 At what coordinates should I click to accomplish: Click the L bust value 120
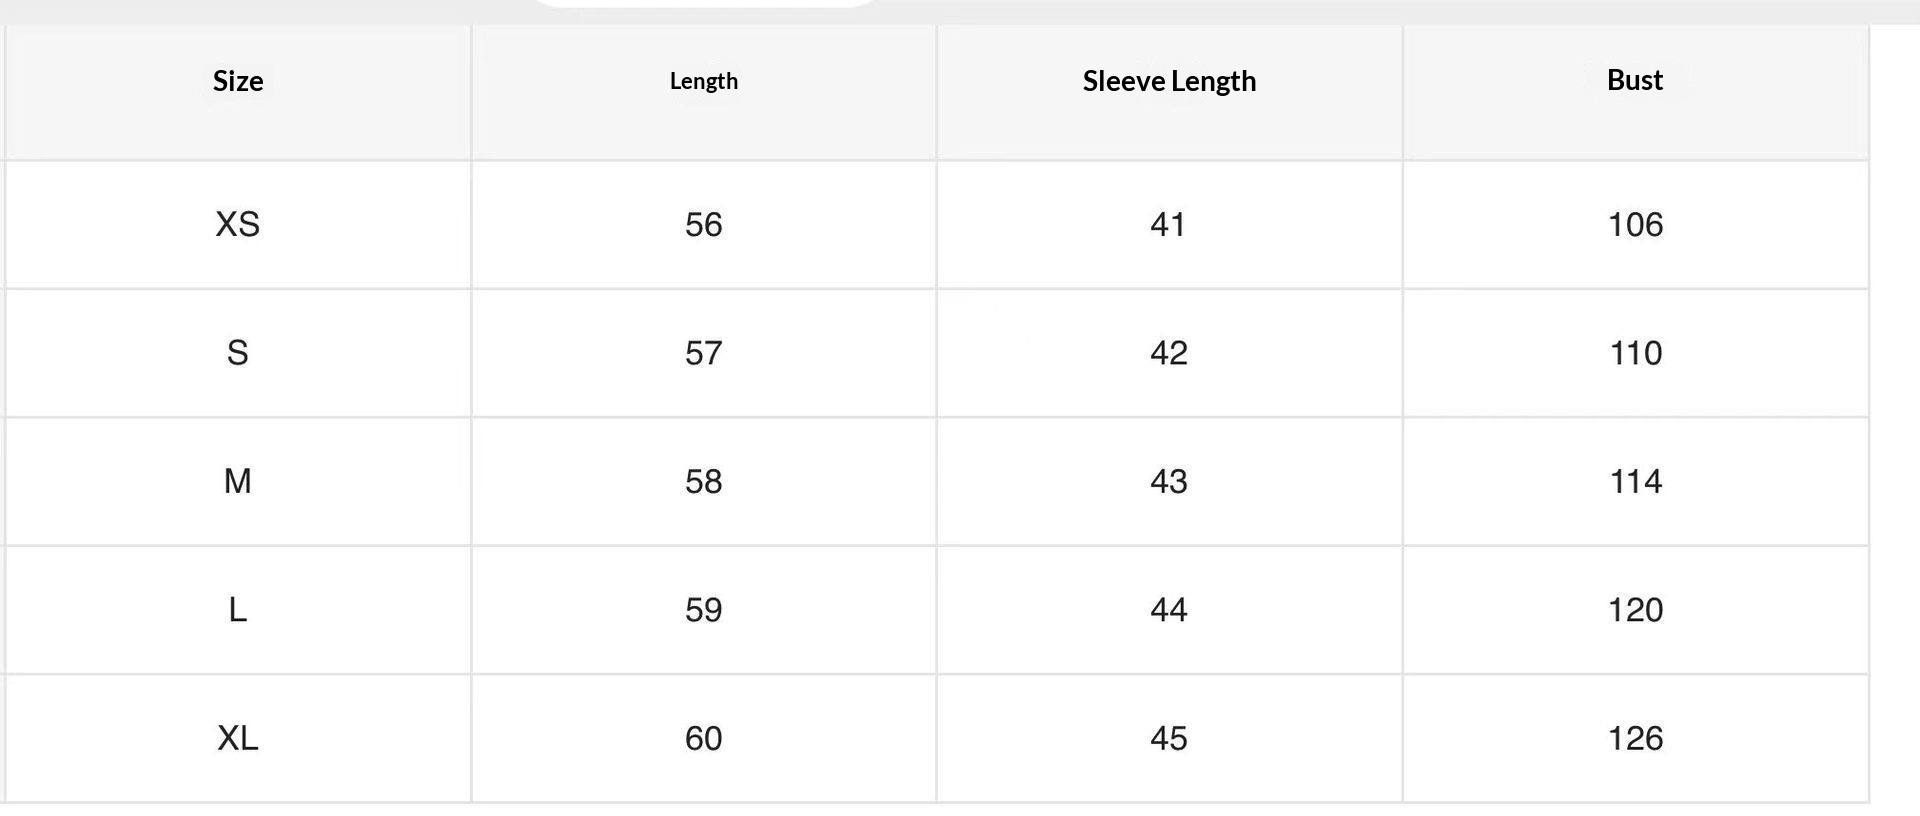click(x=1635, y=610)
